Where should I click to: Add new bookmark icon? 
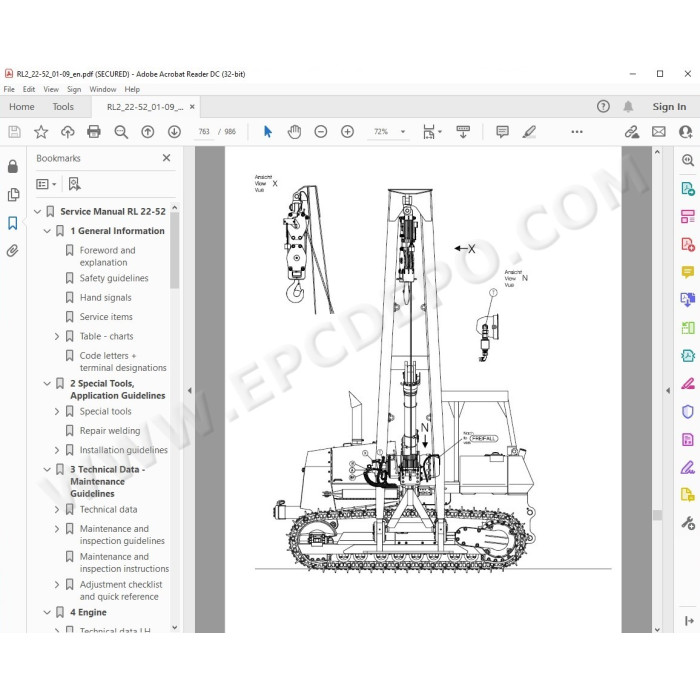click(74, 184)
